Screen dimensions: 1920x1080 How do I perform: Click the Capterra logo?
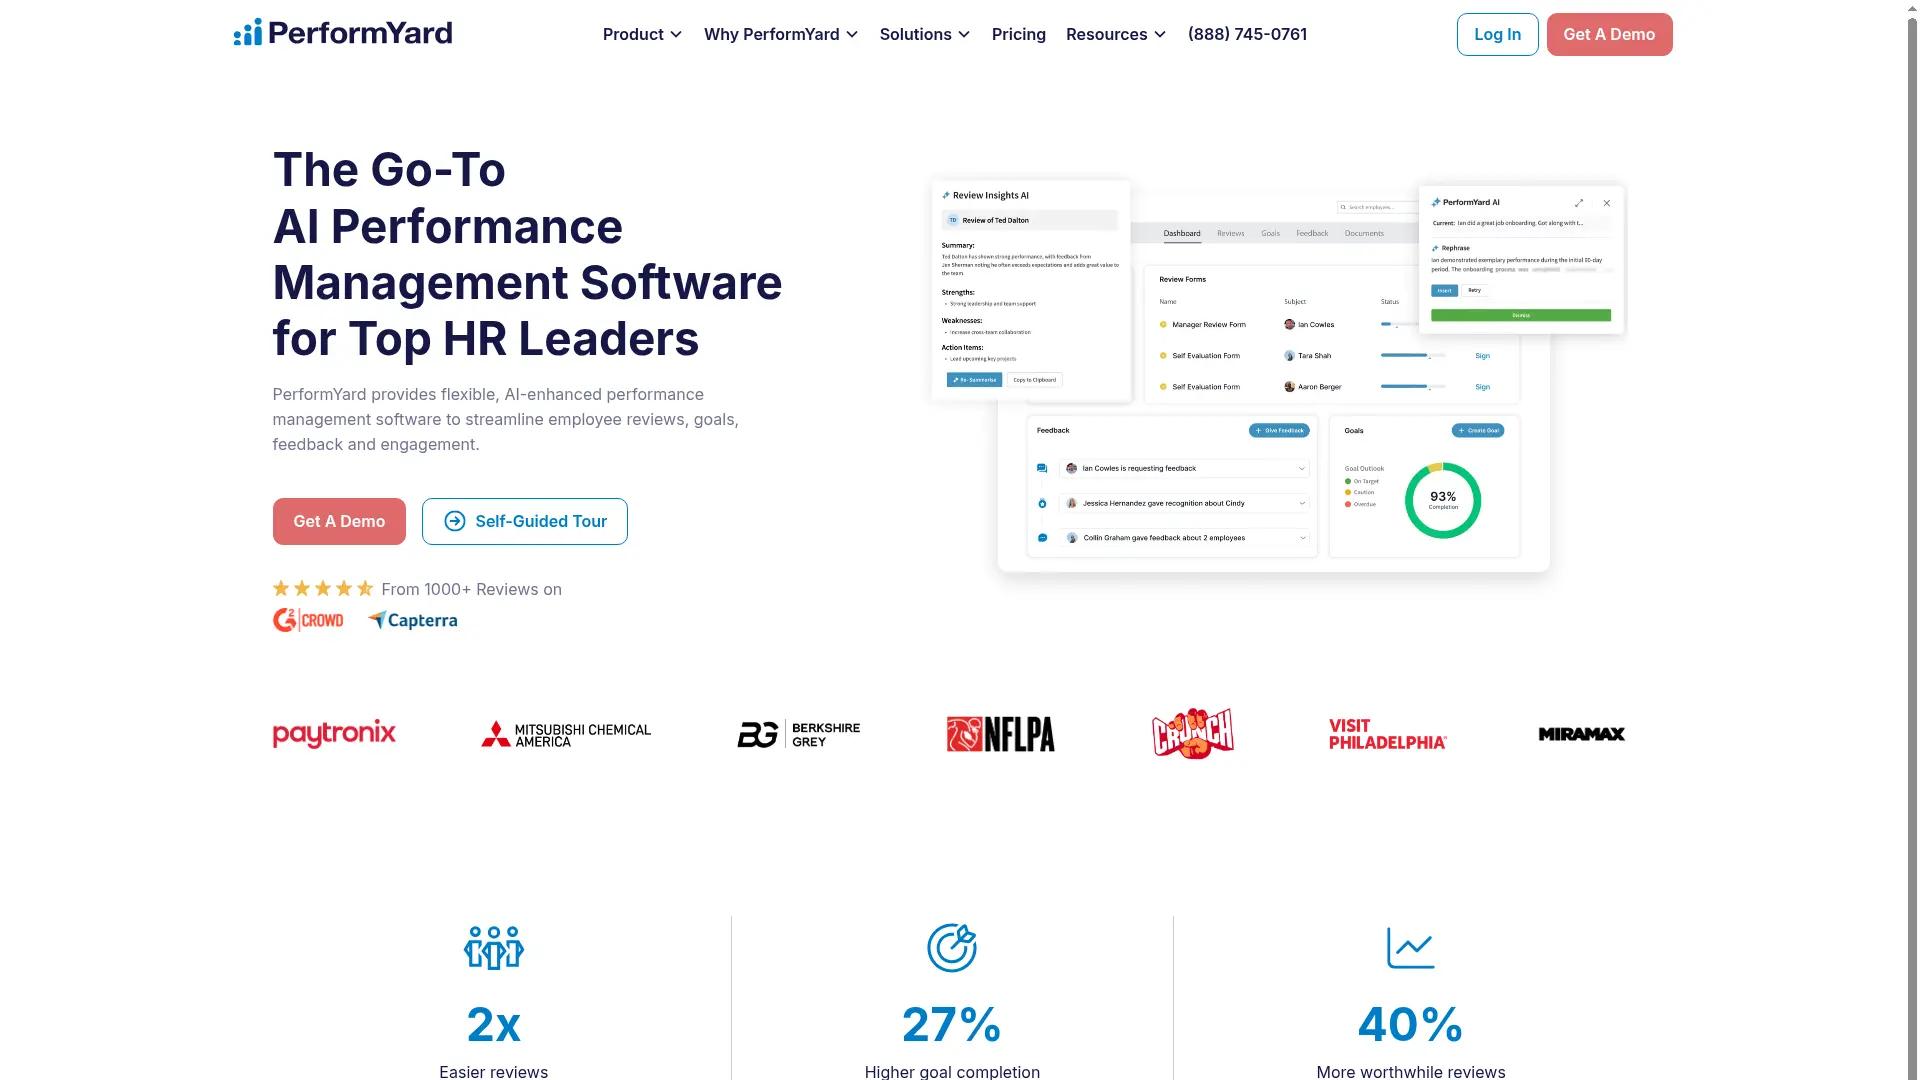tap(412, 620)
